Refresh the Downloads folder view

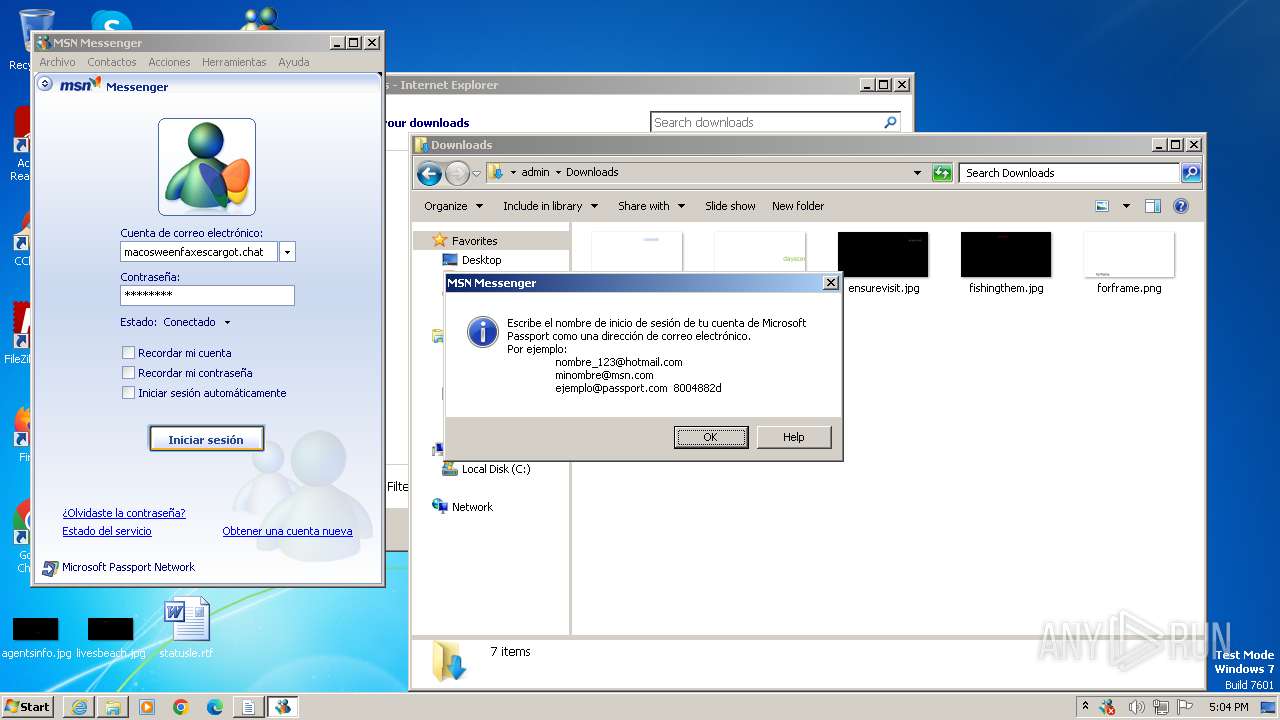(942, 173)
